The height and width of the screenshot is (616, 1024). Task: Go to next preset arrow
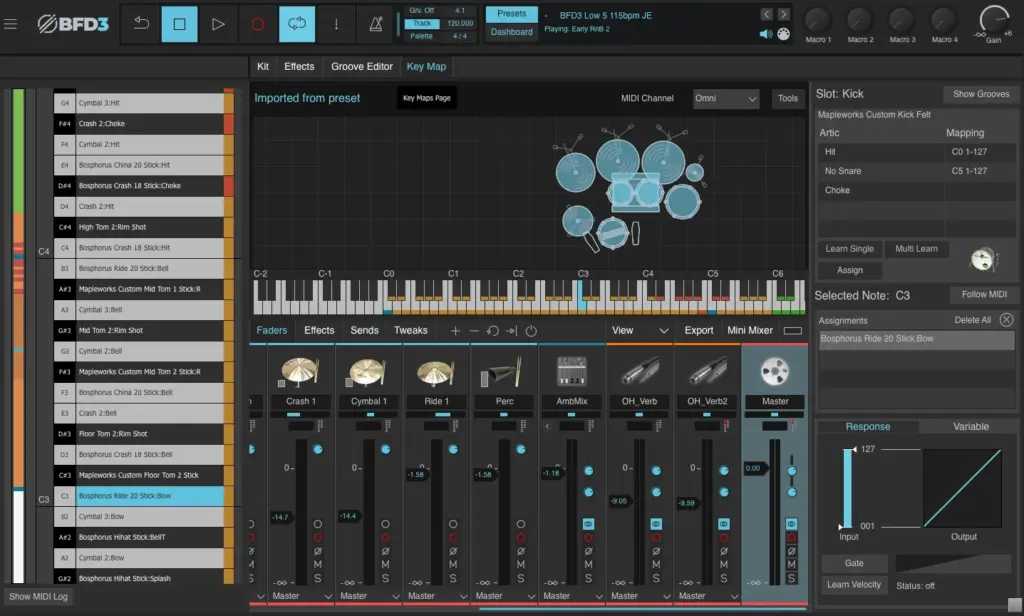coord(783,14)
